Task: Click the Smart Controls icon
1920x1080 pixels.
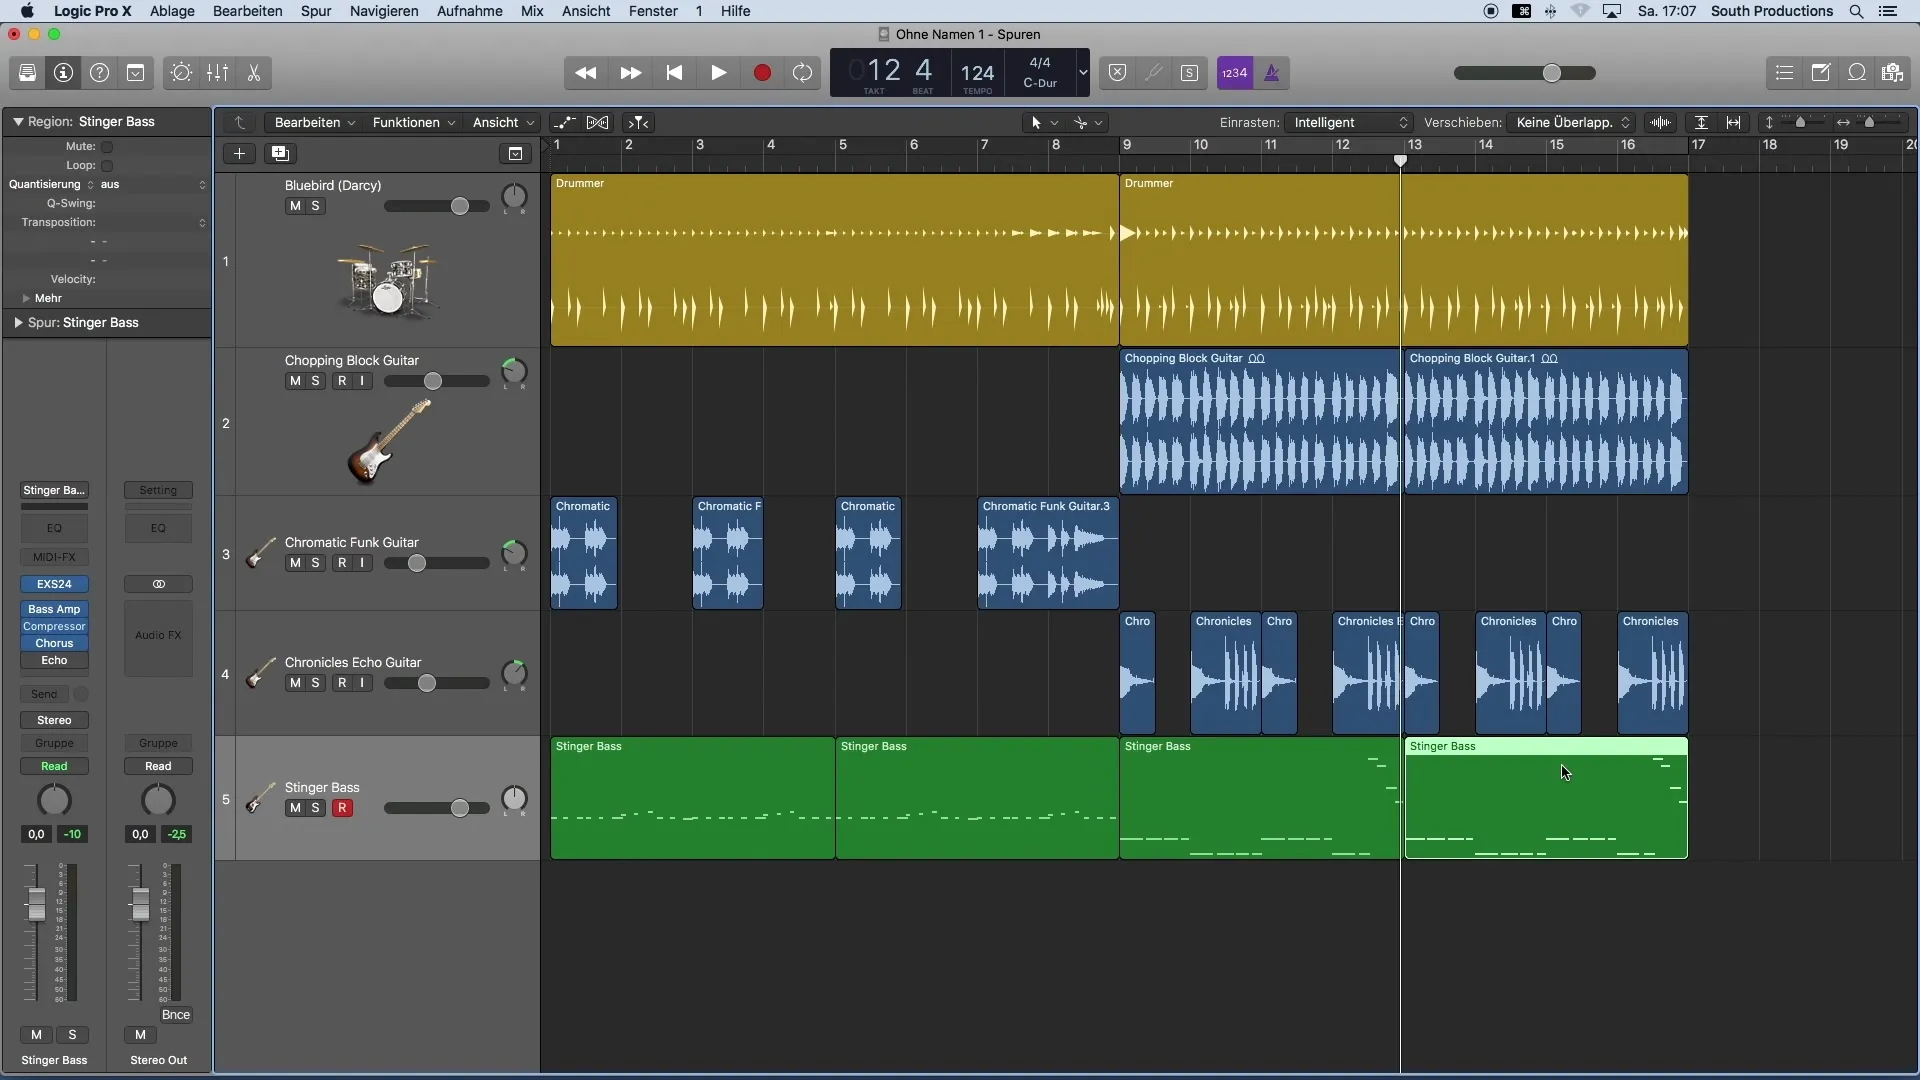Action: (182, 73)
